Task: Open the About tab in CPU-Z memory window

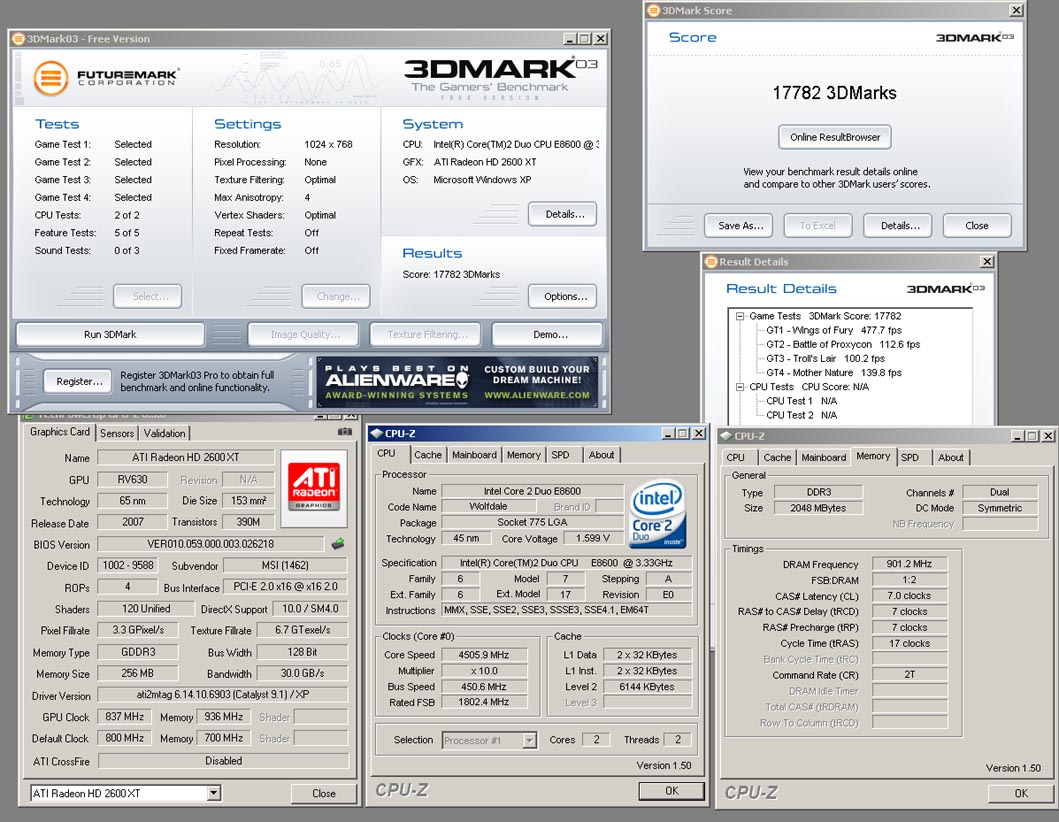Action: tap(951, 457)
